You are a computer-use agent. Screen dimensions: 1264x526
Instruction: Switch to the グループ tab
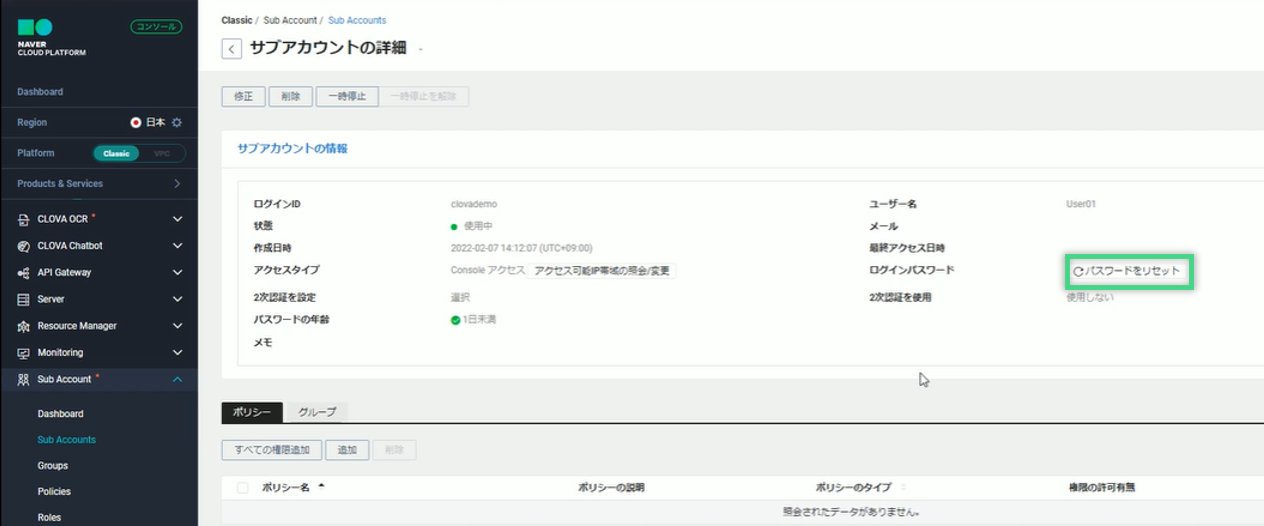click(x=317, y=412)
